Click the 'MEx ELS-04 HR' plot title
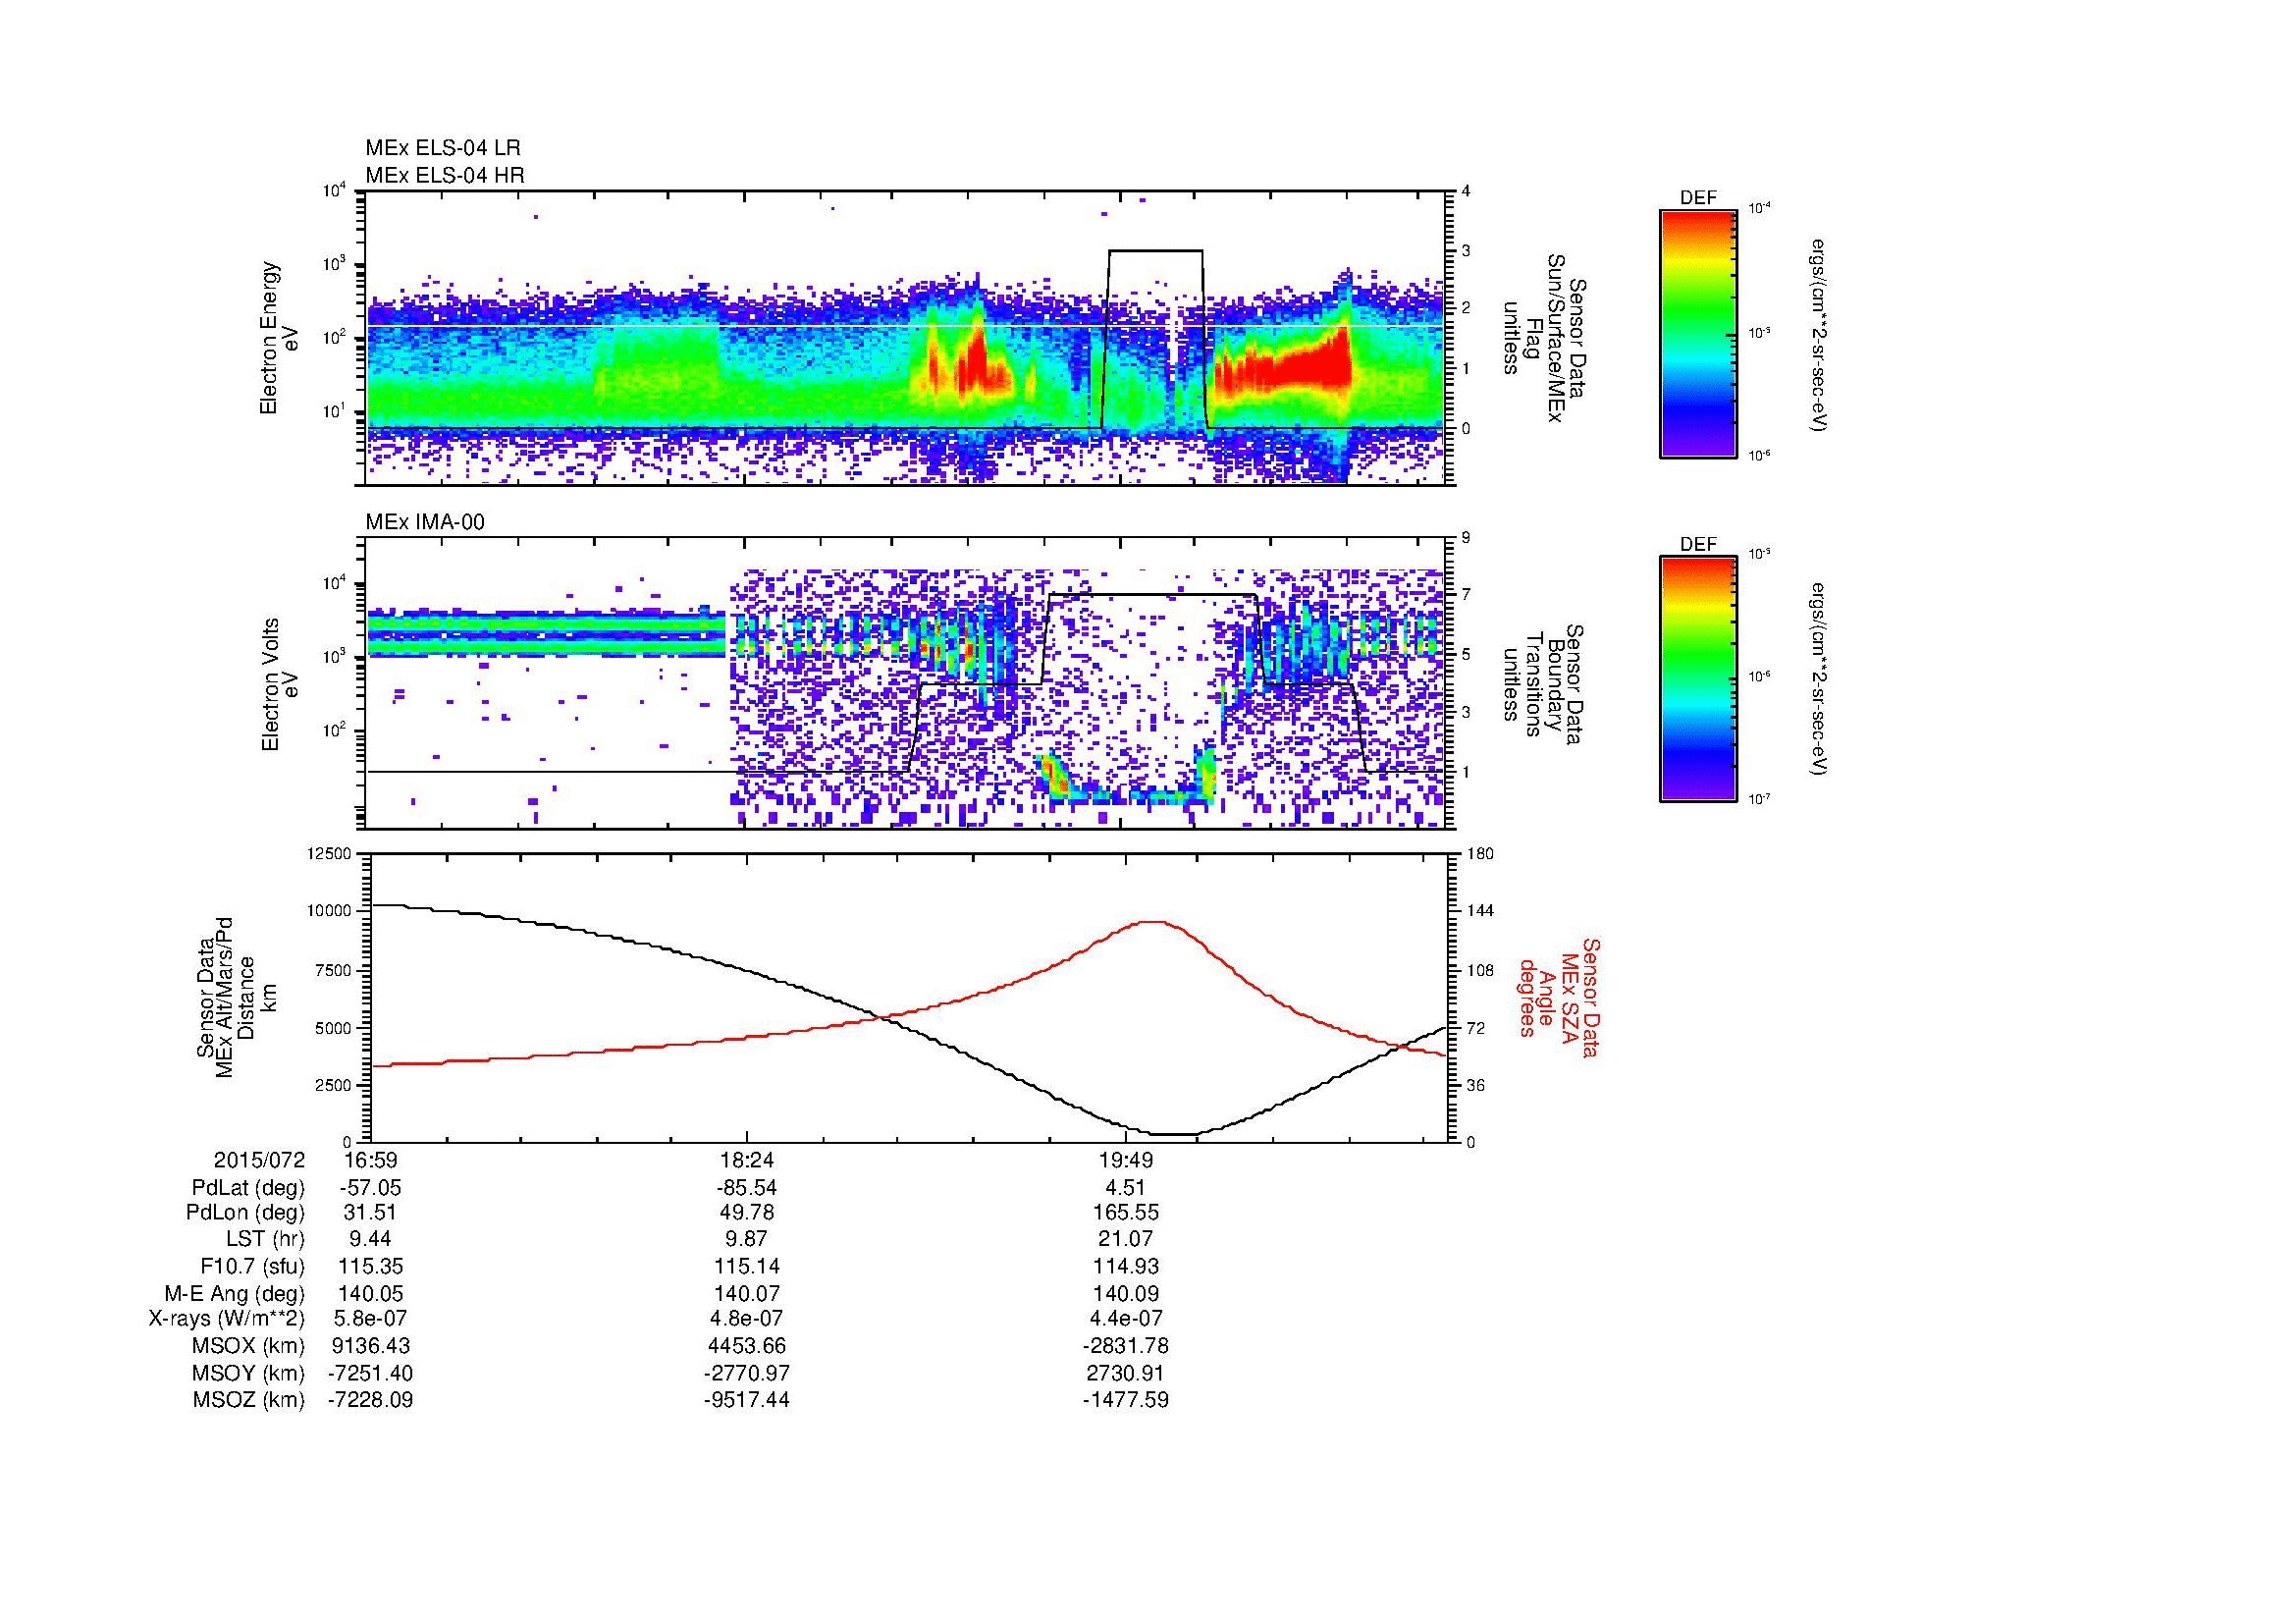2296x1623 pixels. pos(444,175)
